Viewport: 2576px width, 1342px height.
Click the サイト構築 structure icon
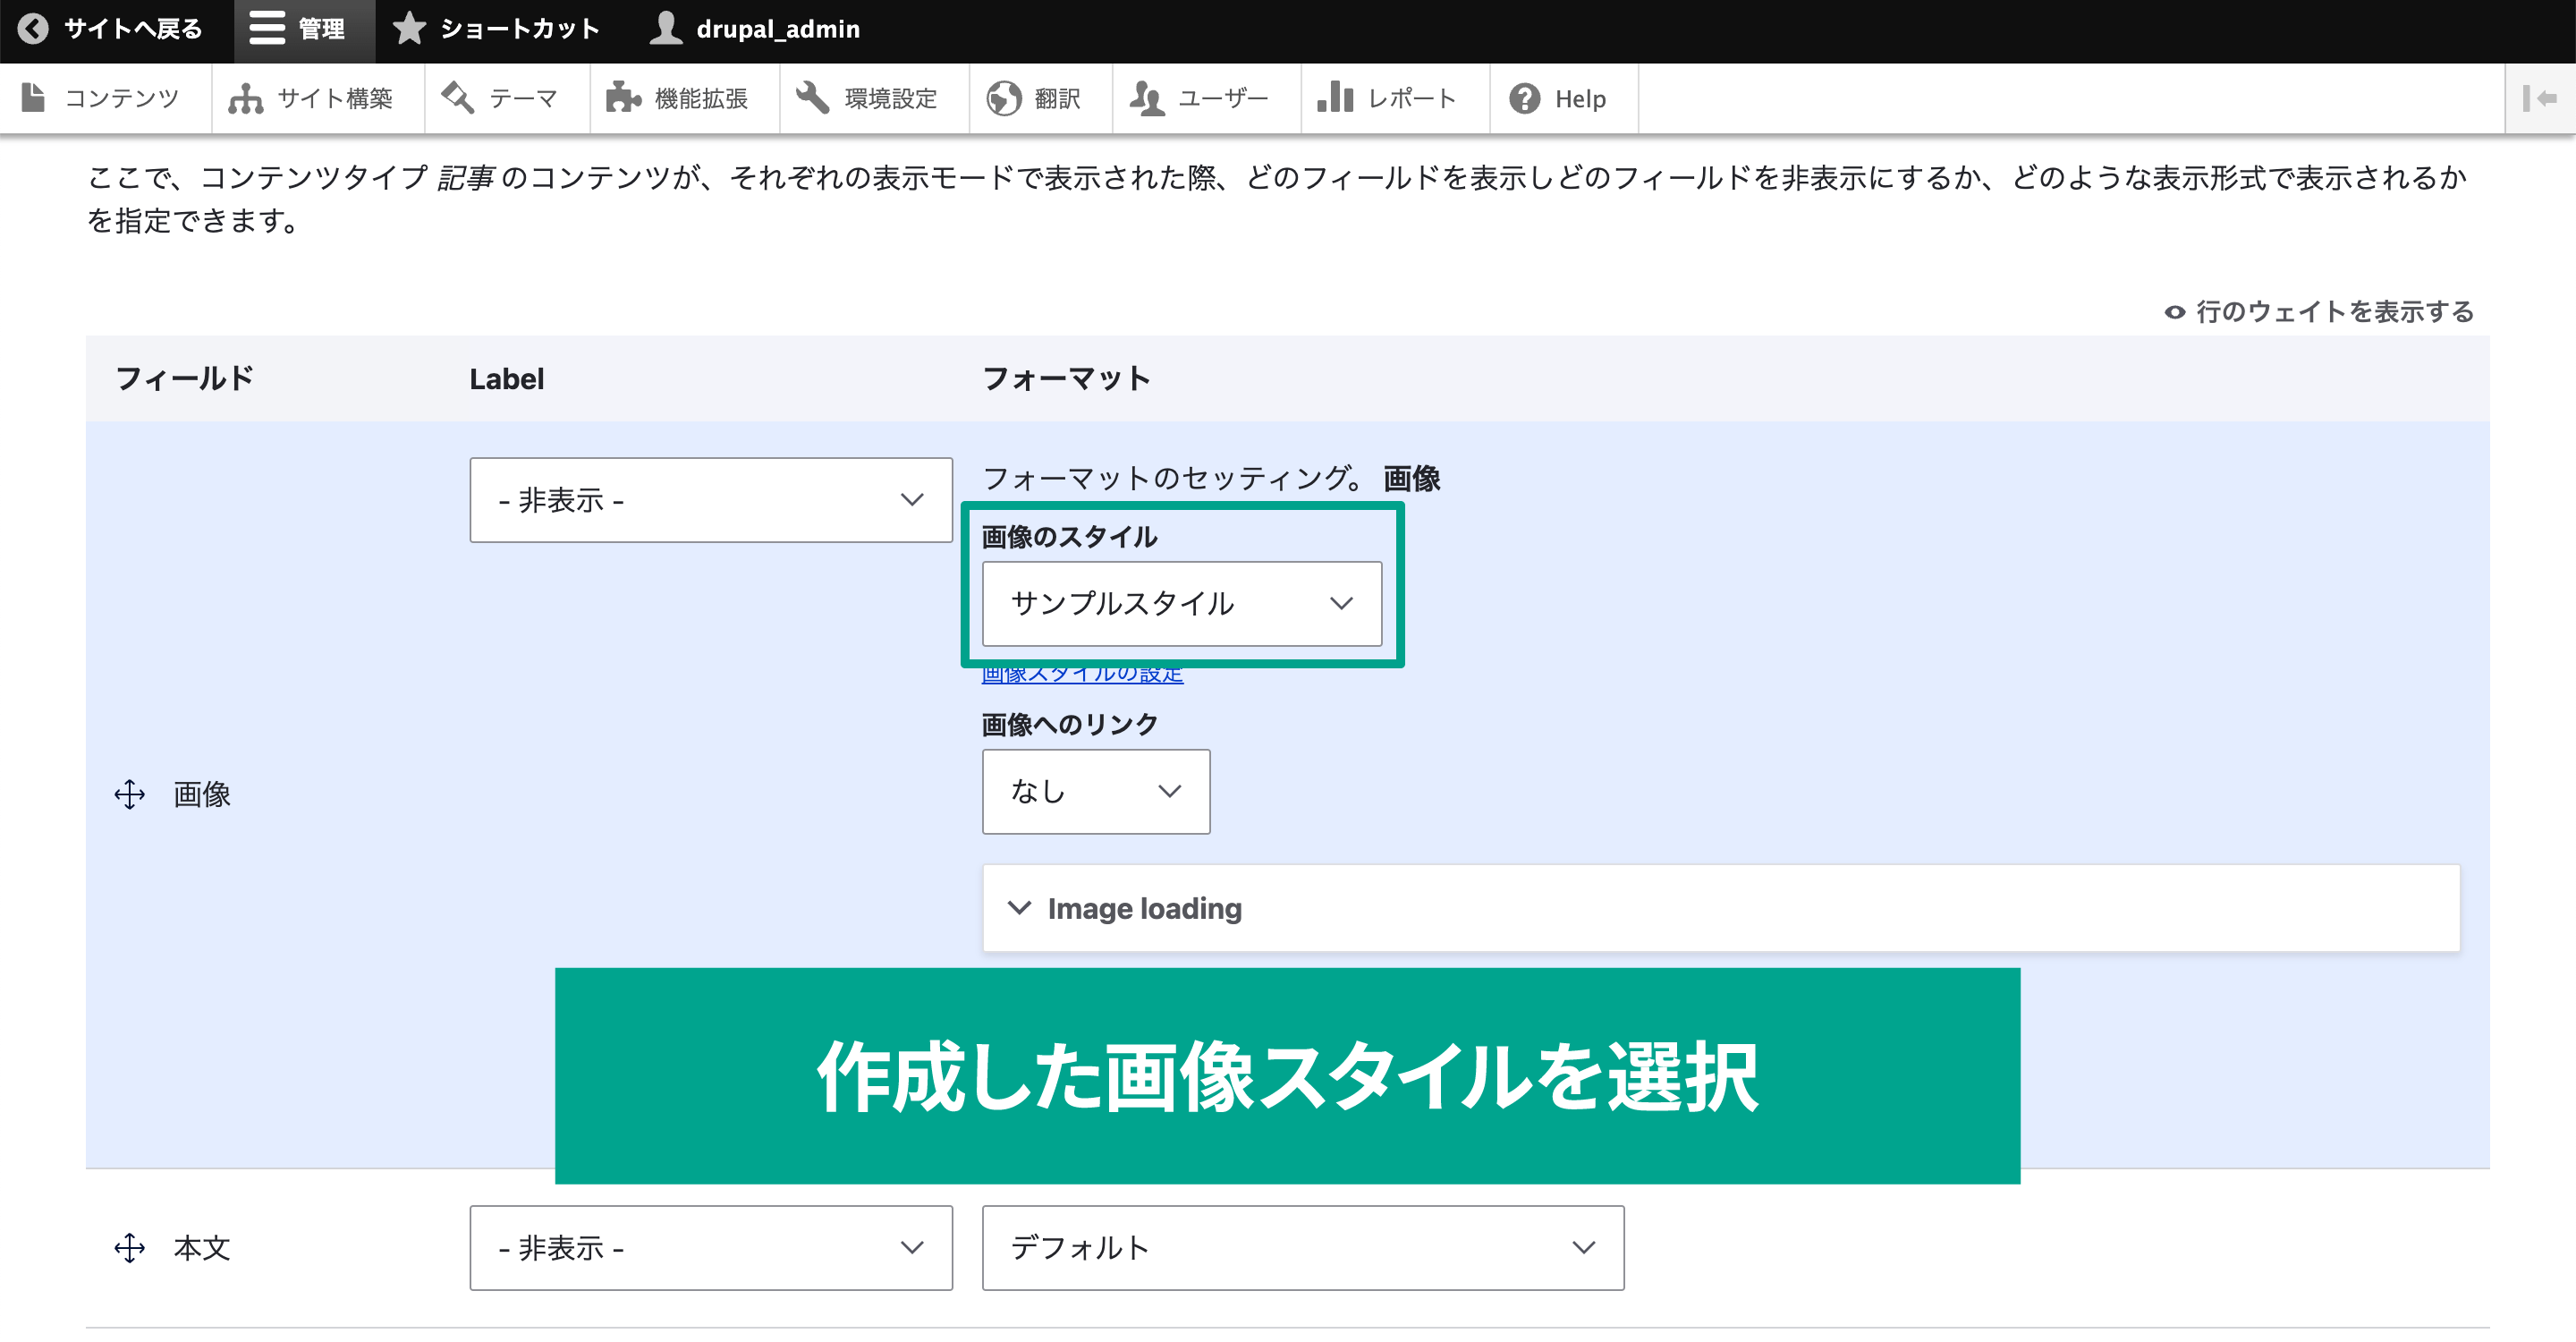(245, 98)
